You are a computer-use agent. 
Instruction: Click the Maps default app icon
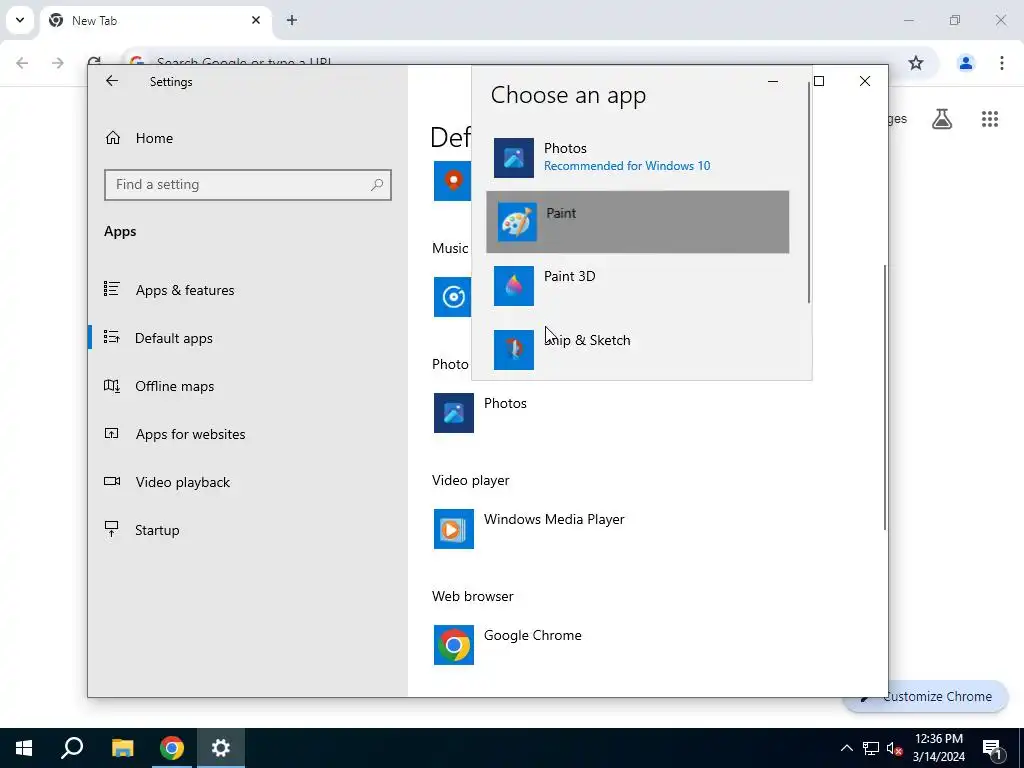[453, 181]
